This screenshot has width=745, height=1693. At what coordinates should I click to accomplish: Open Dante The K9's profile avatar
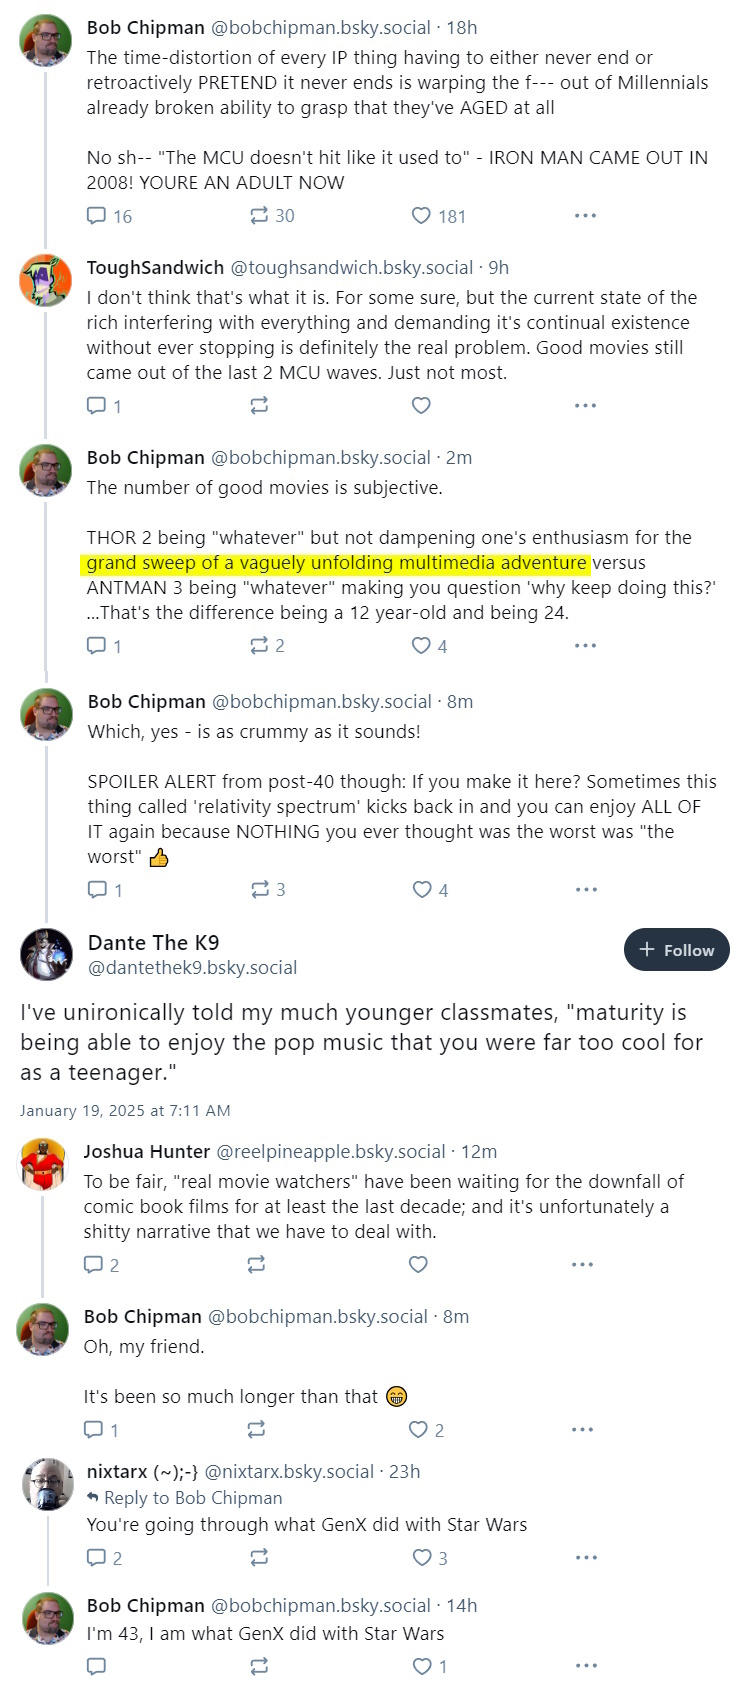point(46,954)
